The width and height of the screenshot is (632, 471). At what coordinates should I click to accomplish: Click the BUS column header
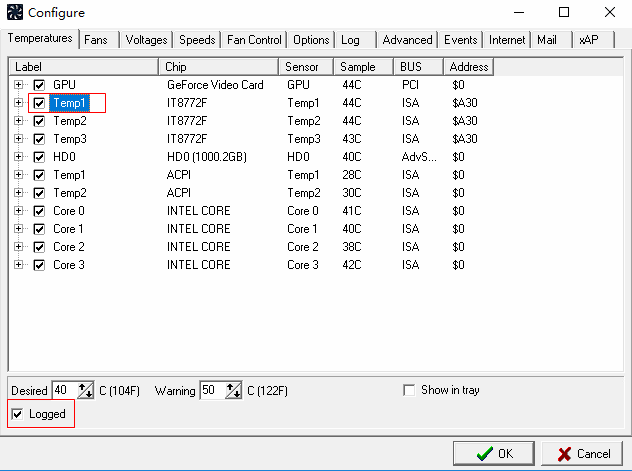tap(418, 66)
